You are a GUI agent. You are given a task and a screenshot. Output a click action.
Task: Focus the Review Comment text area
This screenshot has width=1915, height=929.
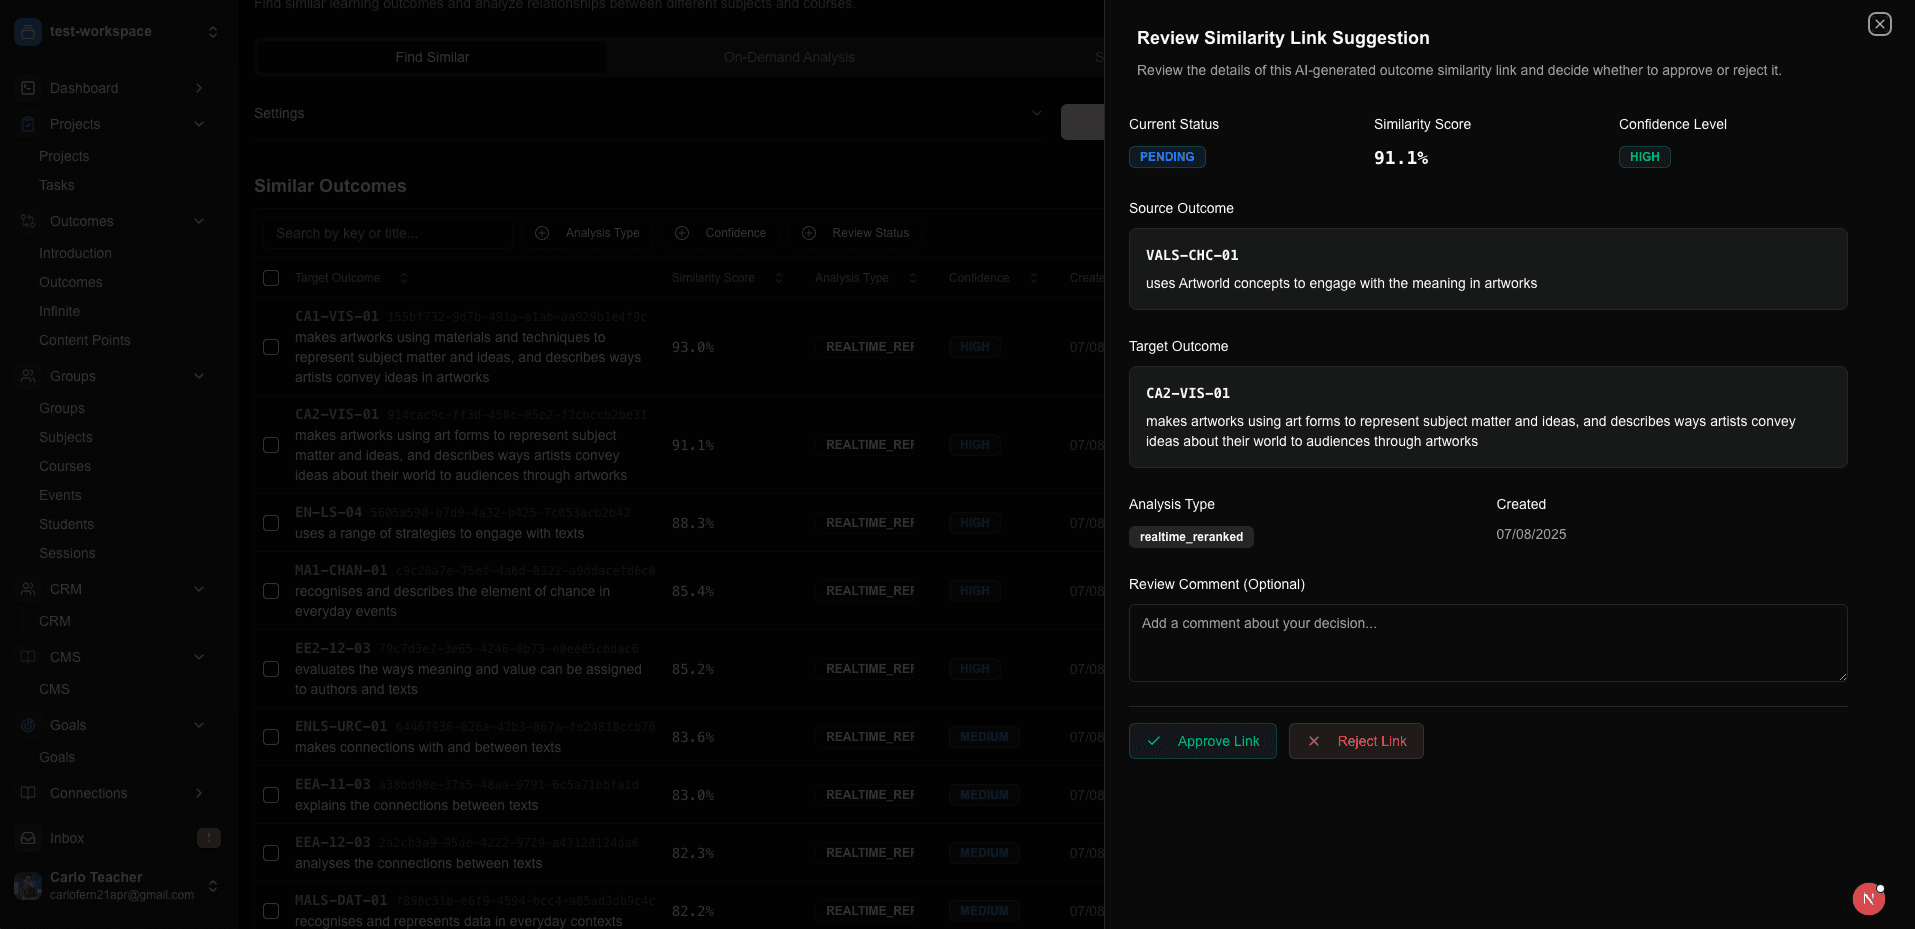click(x=1487, y=643)
